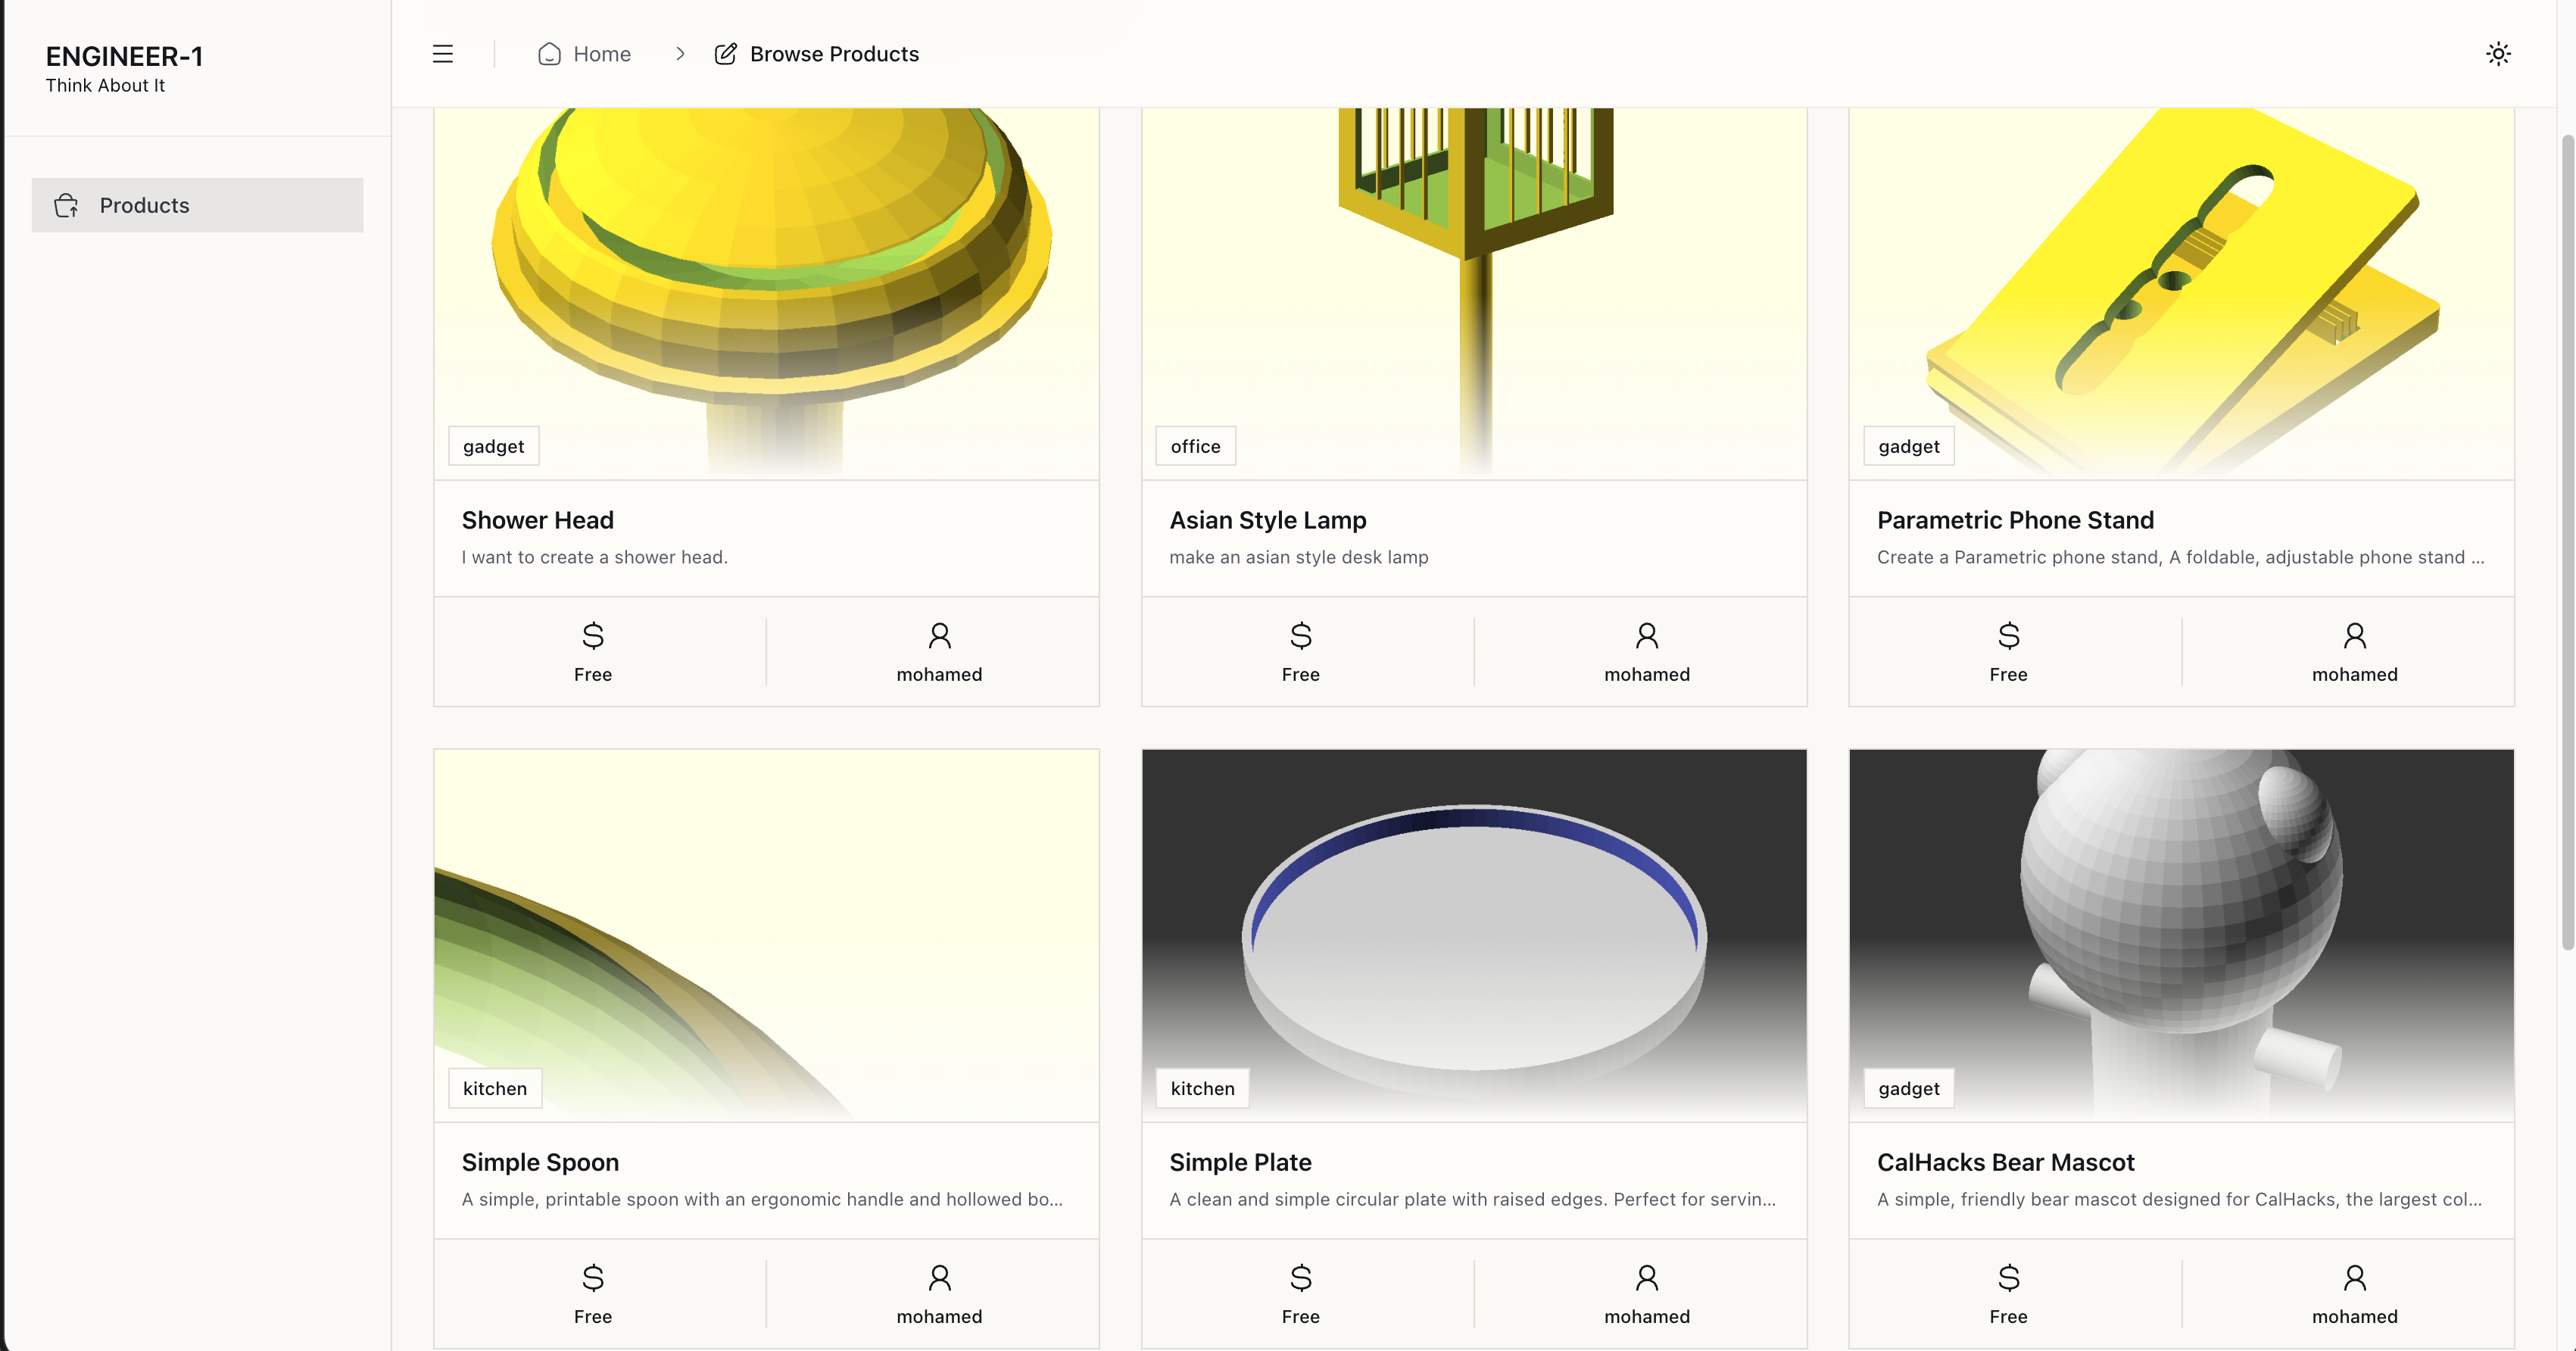Click Asian Style Lamp's user profile icon
2576x1351 pixels.
(1646, 636)
